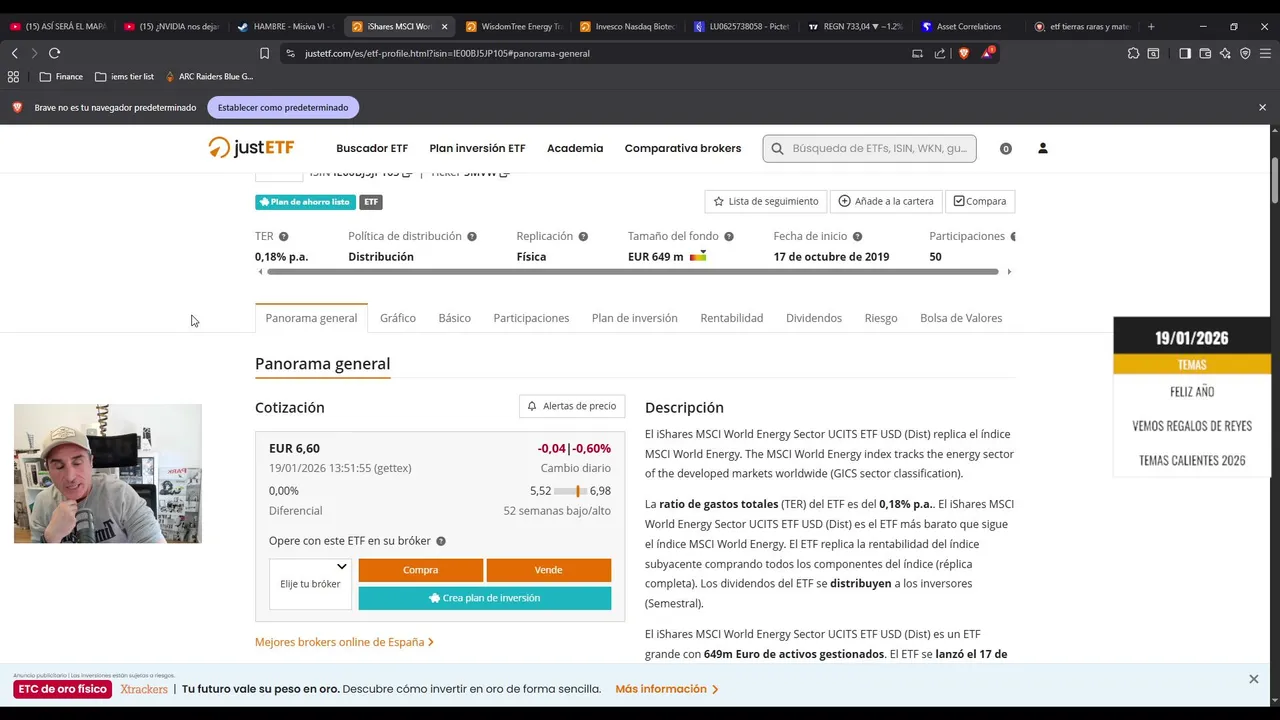Open the Elije tu bróker dropdown
1280x720 pixels.
click(x=310, y=584)
